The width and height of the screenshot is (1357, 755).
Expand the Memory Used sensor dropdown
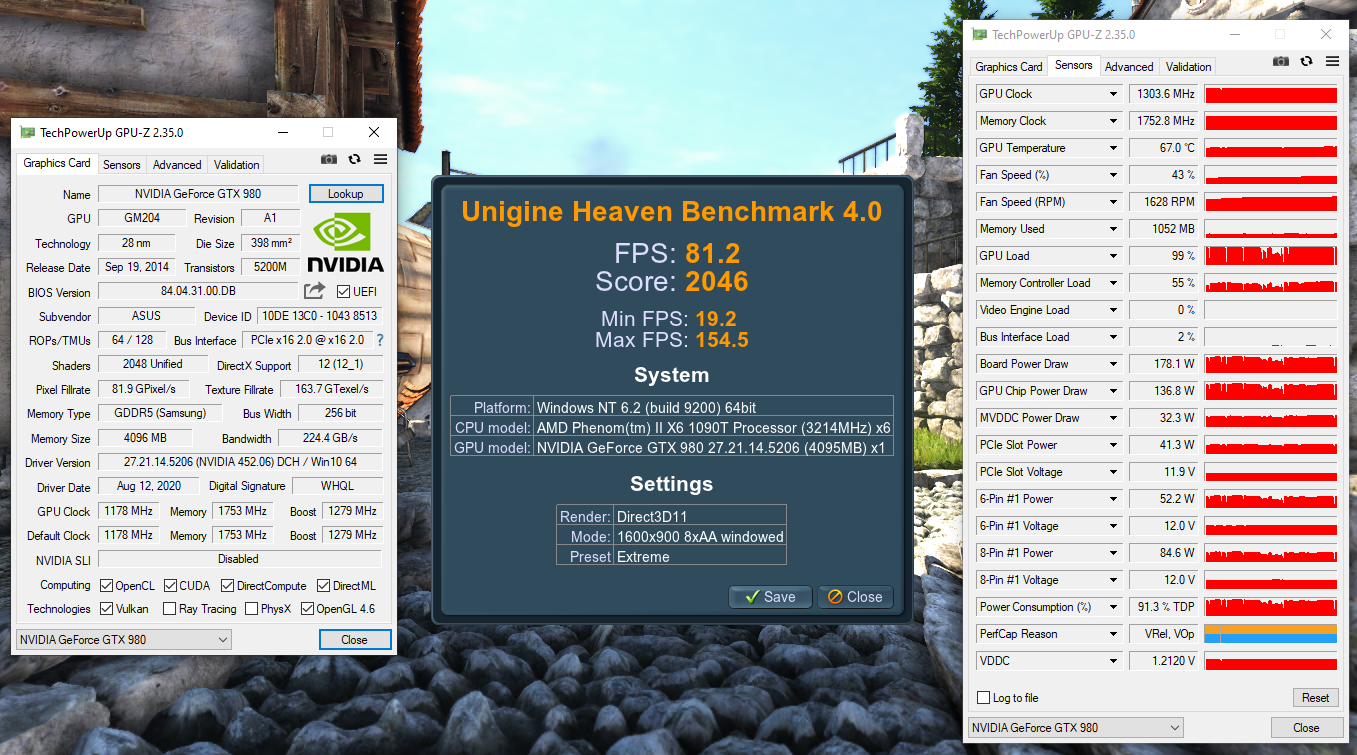click(1113, 229)
